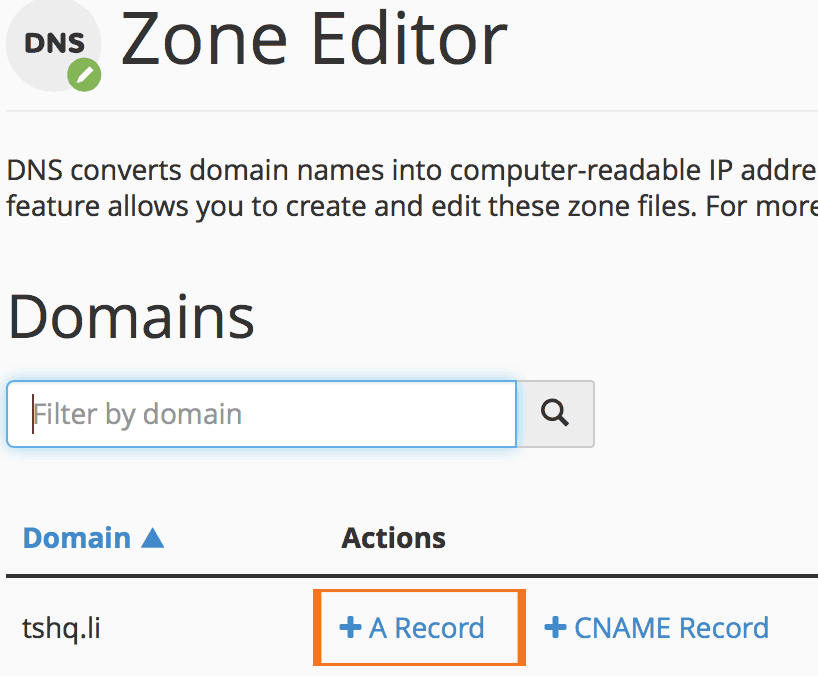Click the "DNS converts domain names" description line
The image size is (818, 676).
click(x=412, y=171)
